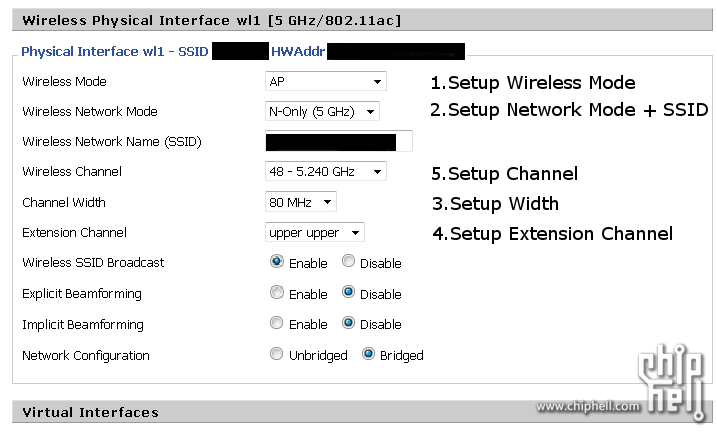The image size is (717, 435).
Task: Click the HWAddr label in legend
Action: pos(298,51)
